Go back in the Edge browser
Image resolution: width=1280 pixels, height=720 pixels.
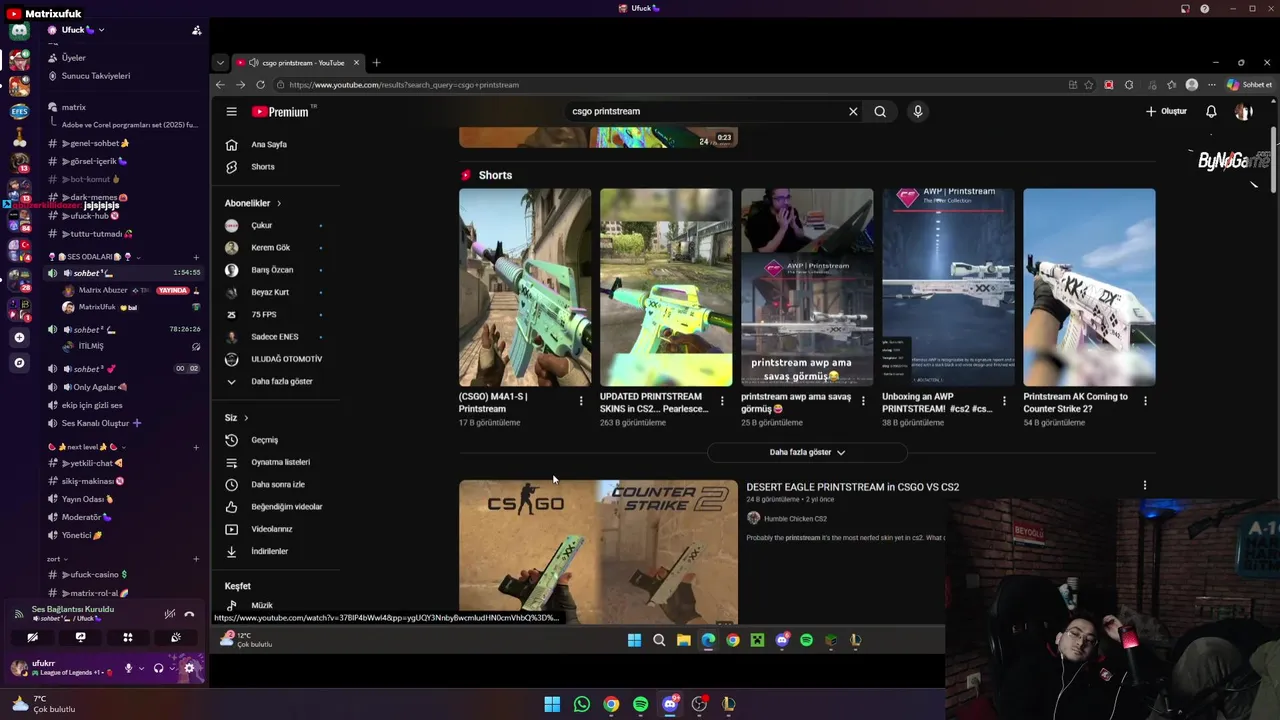click(220, 85)
